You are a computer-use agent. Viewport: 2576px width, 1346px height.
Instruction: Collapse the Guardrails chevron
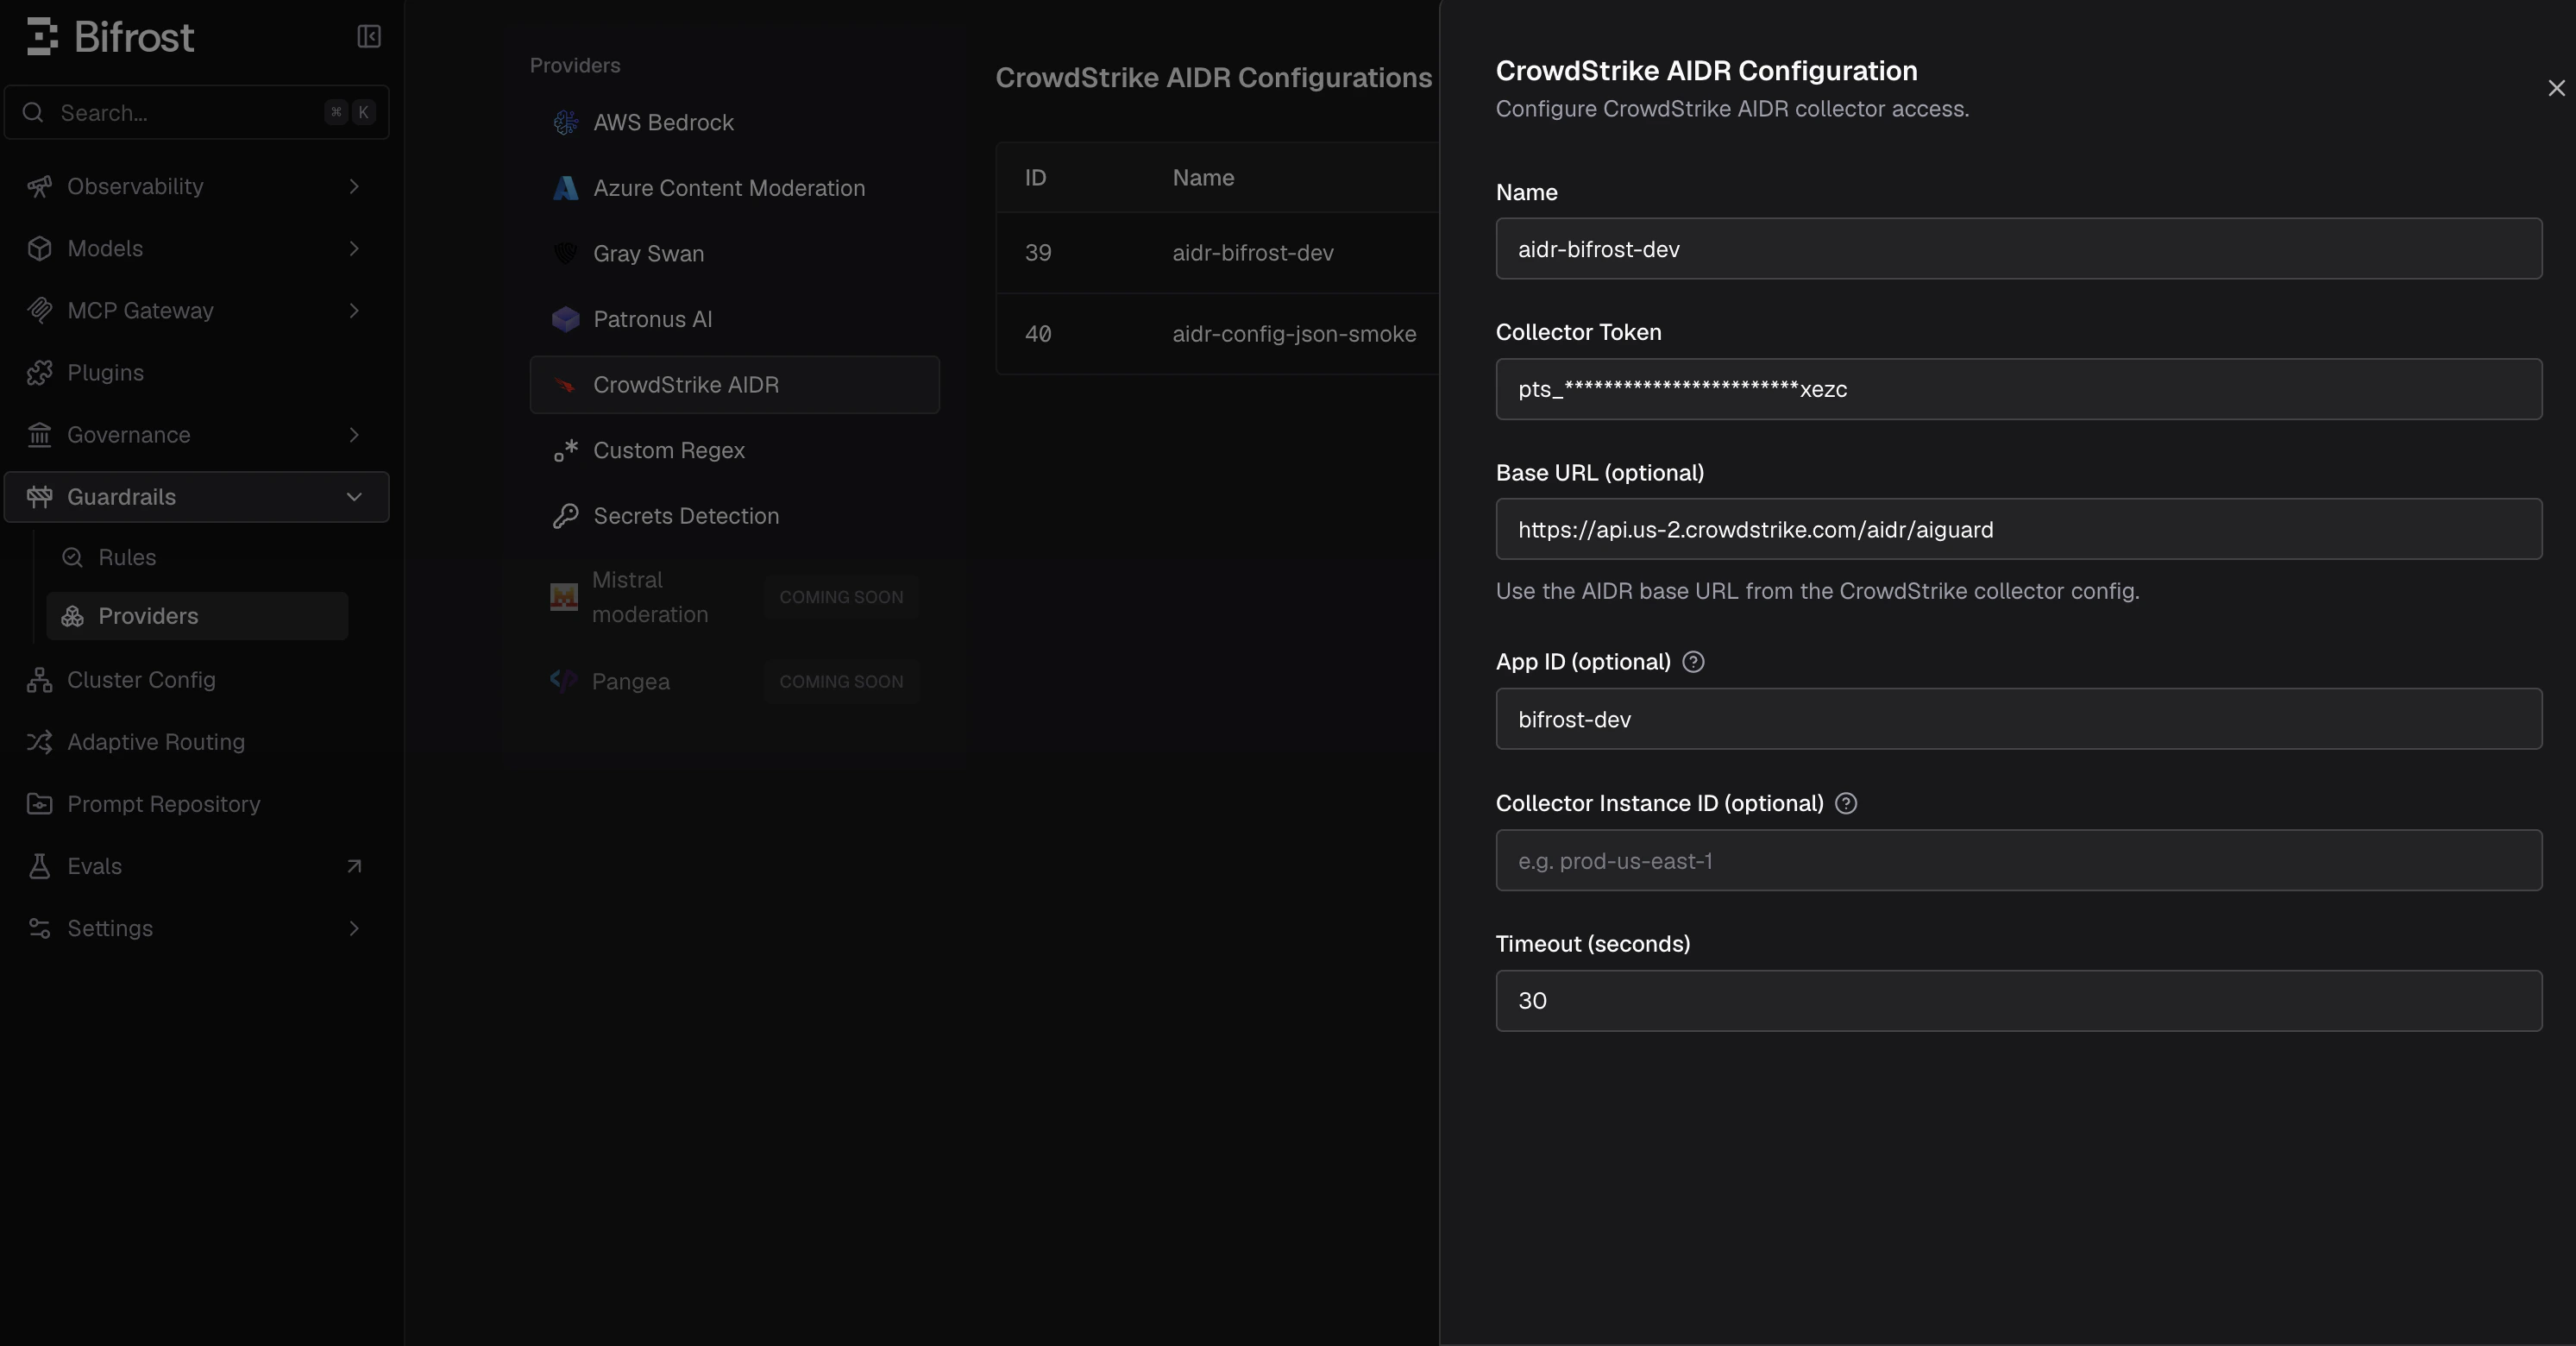354,496
